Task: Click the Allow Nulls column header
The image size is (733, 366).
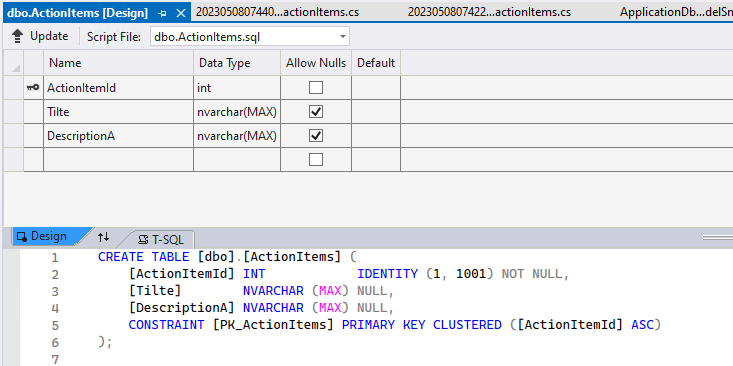Action: 316,63
